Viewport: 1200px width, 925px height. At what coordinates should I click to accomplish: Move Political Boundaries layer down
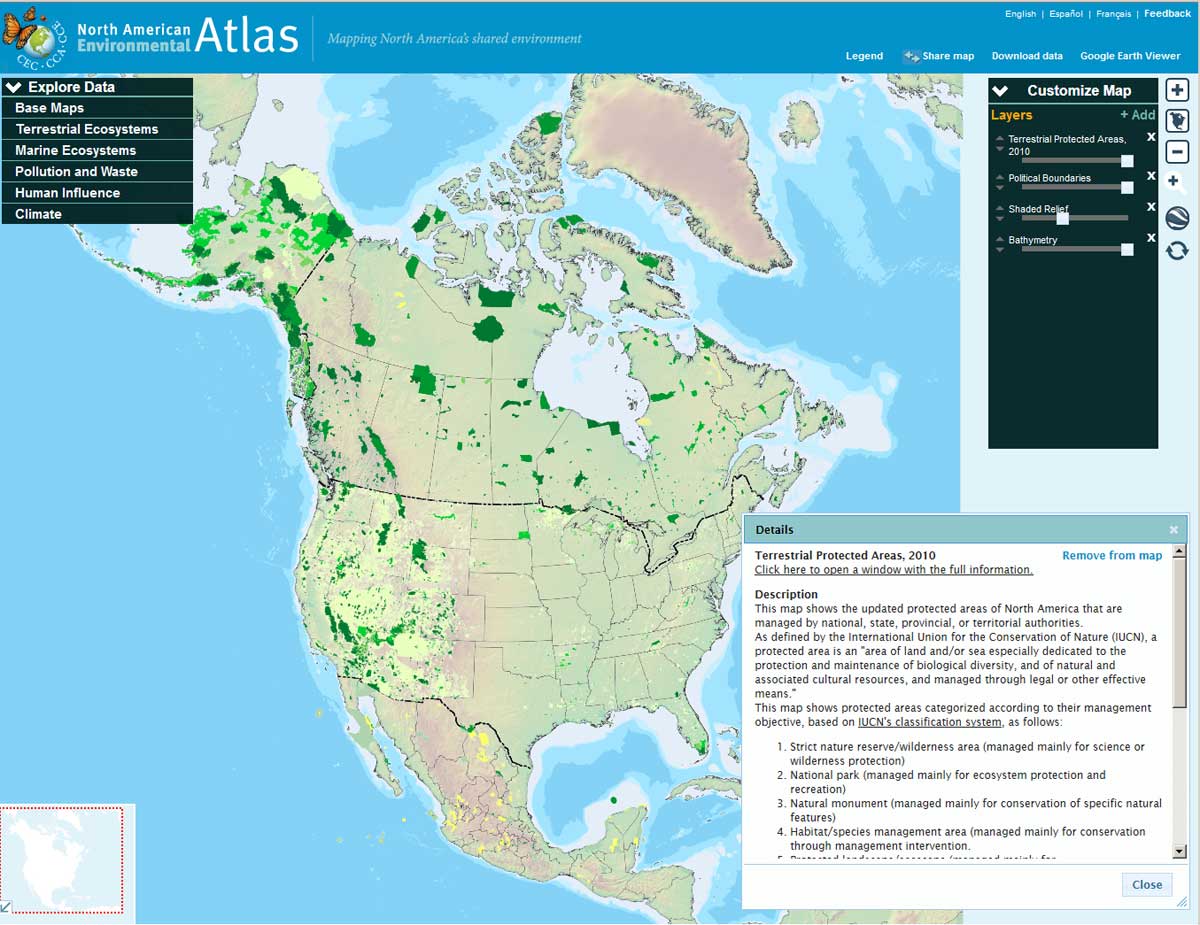click(1000, 187)
